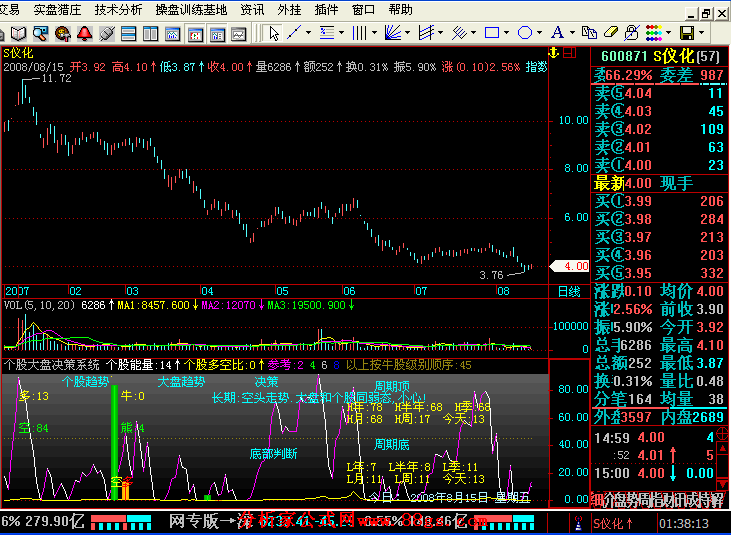Viewport: 731px width, 535px height.
Task: Open the chart window icon with line graph
Action: pos(172,34)
